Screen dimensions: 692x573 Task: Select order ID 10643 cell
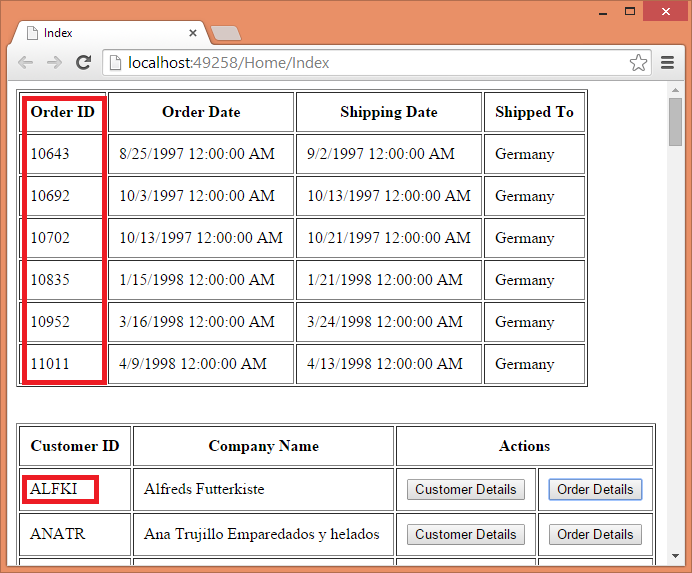coord(63,154)
